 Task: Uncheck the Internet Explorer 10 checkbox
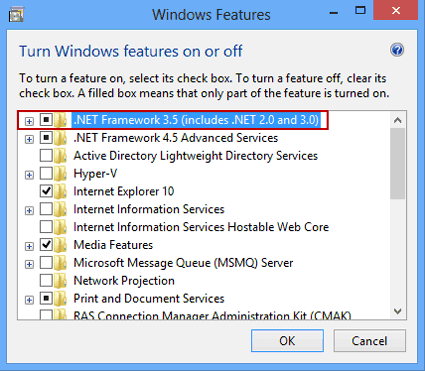tap(46, 191)
